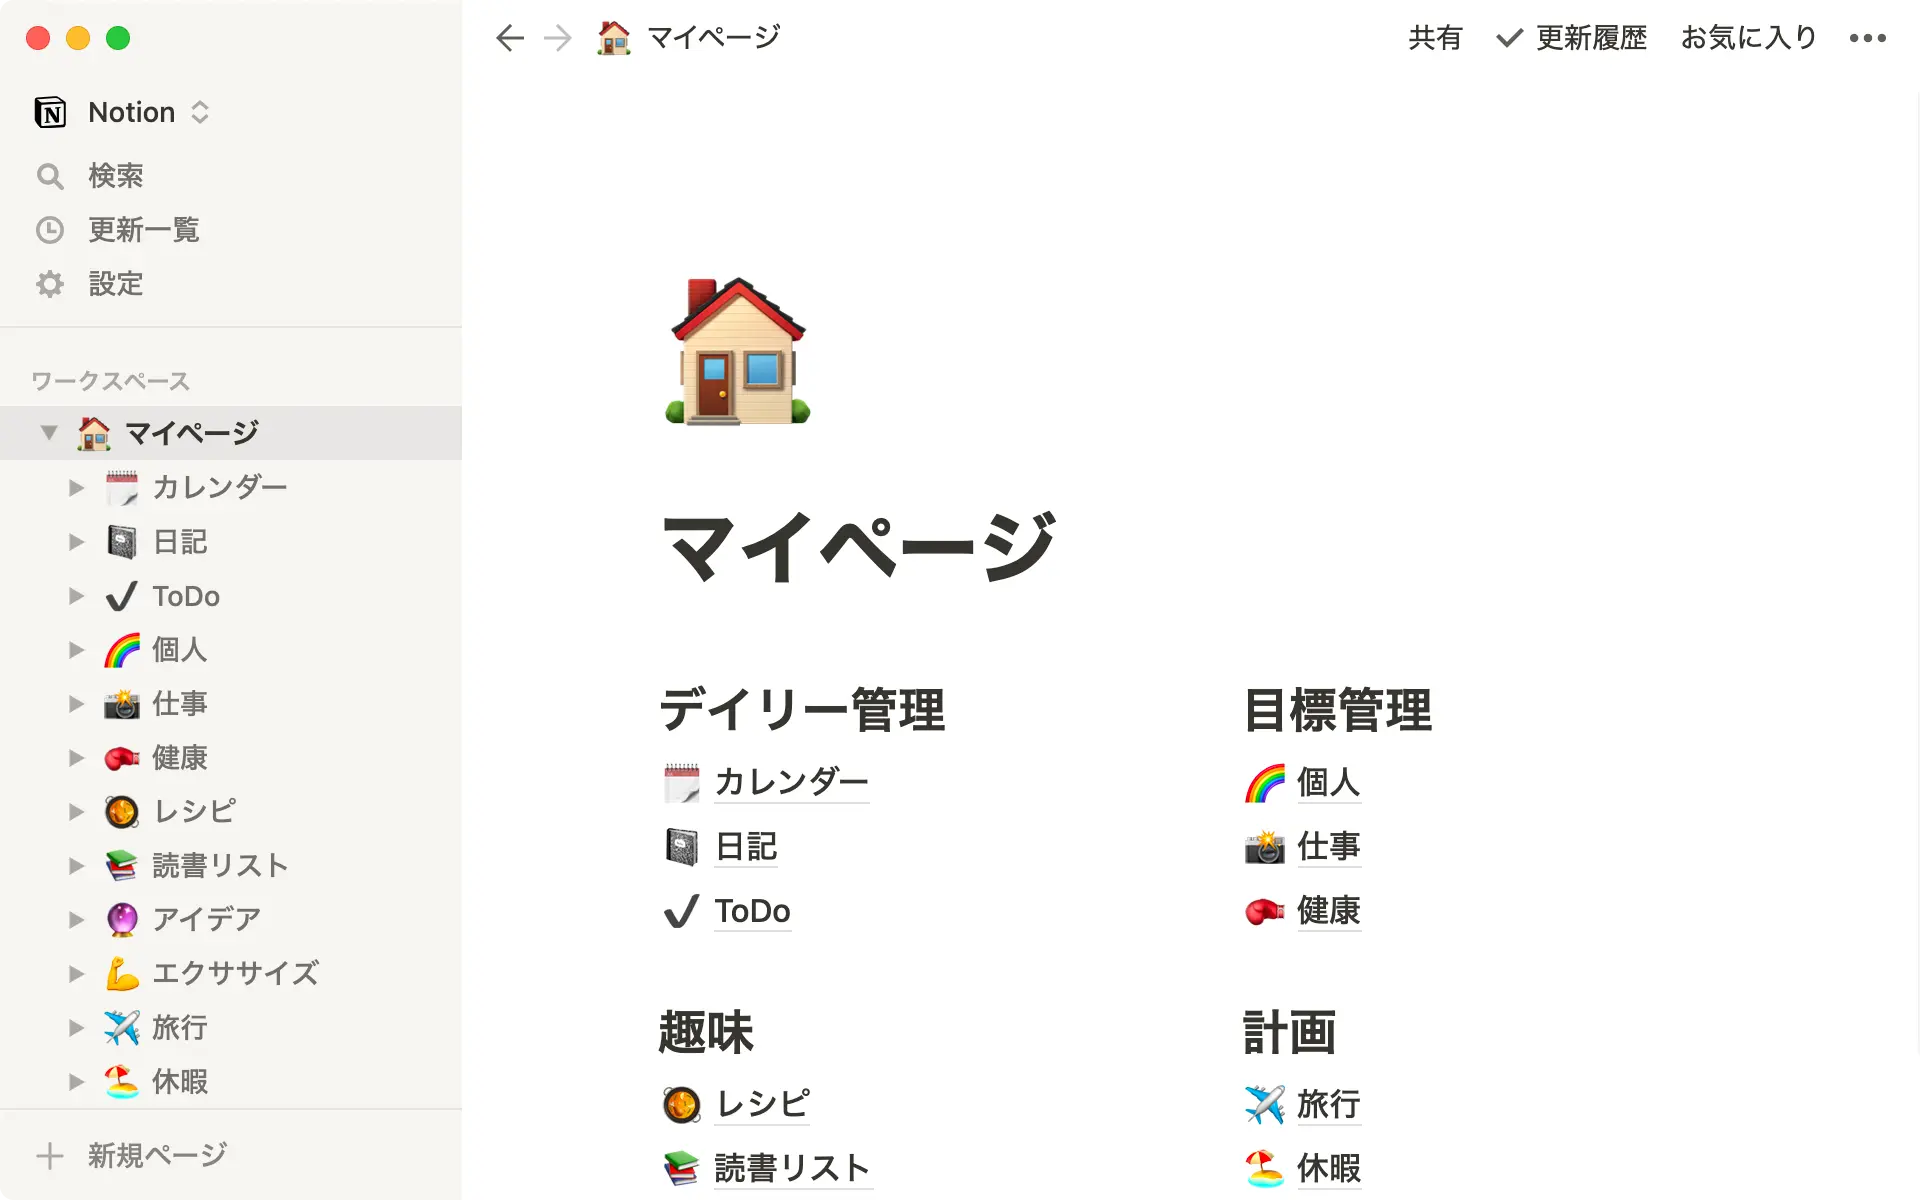
Task: Open the page options ellipsis menu
Action: pyautogui.click(x=1868, y=37)
